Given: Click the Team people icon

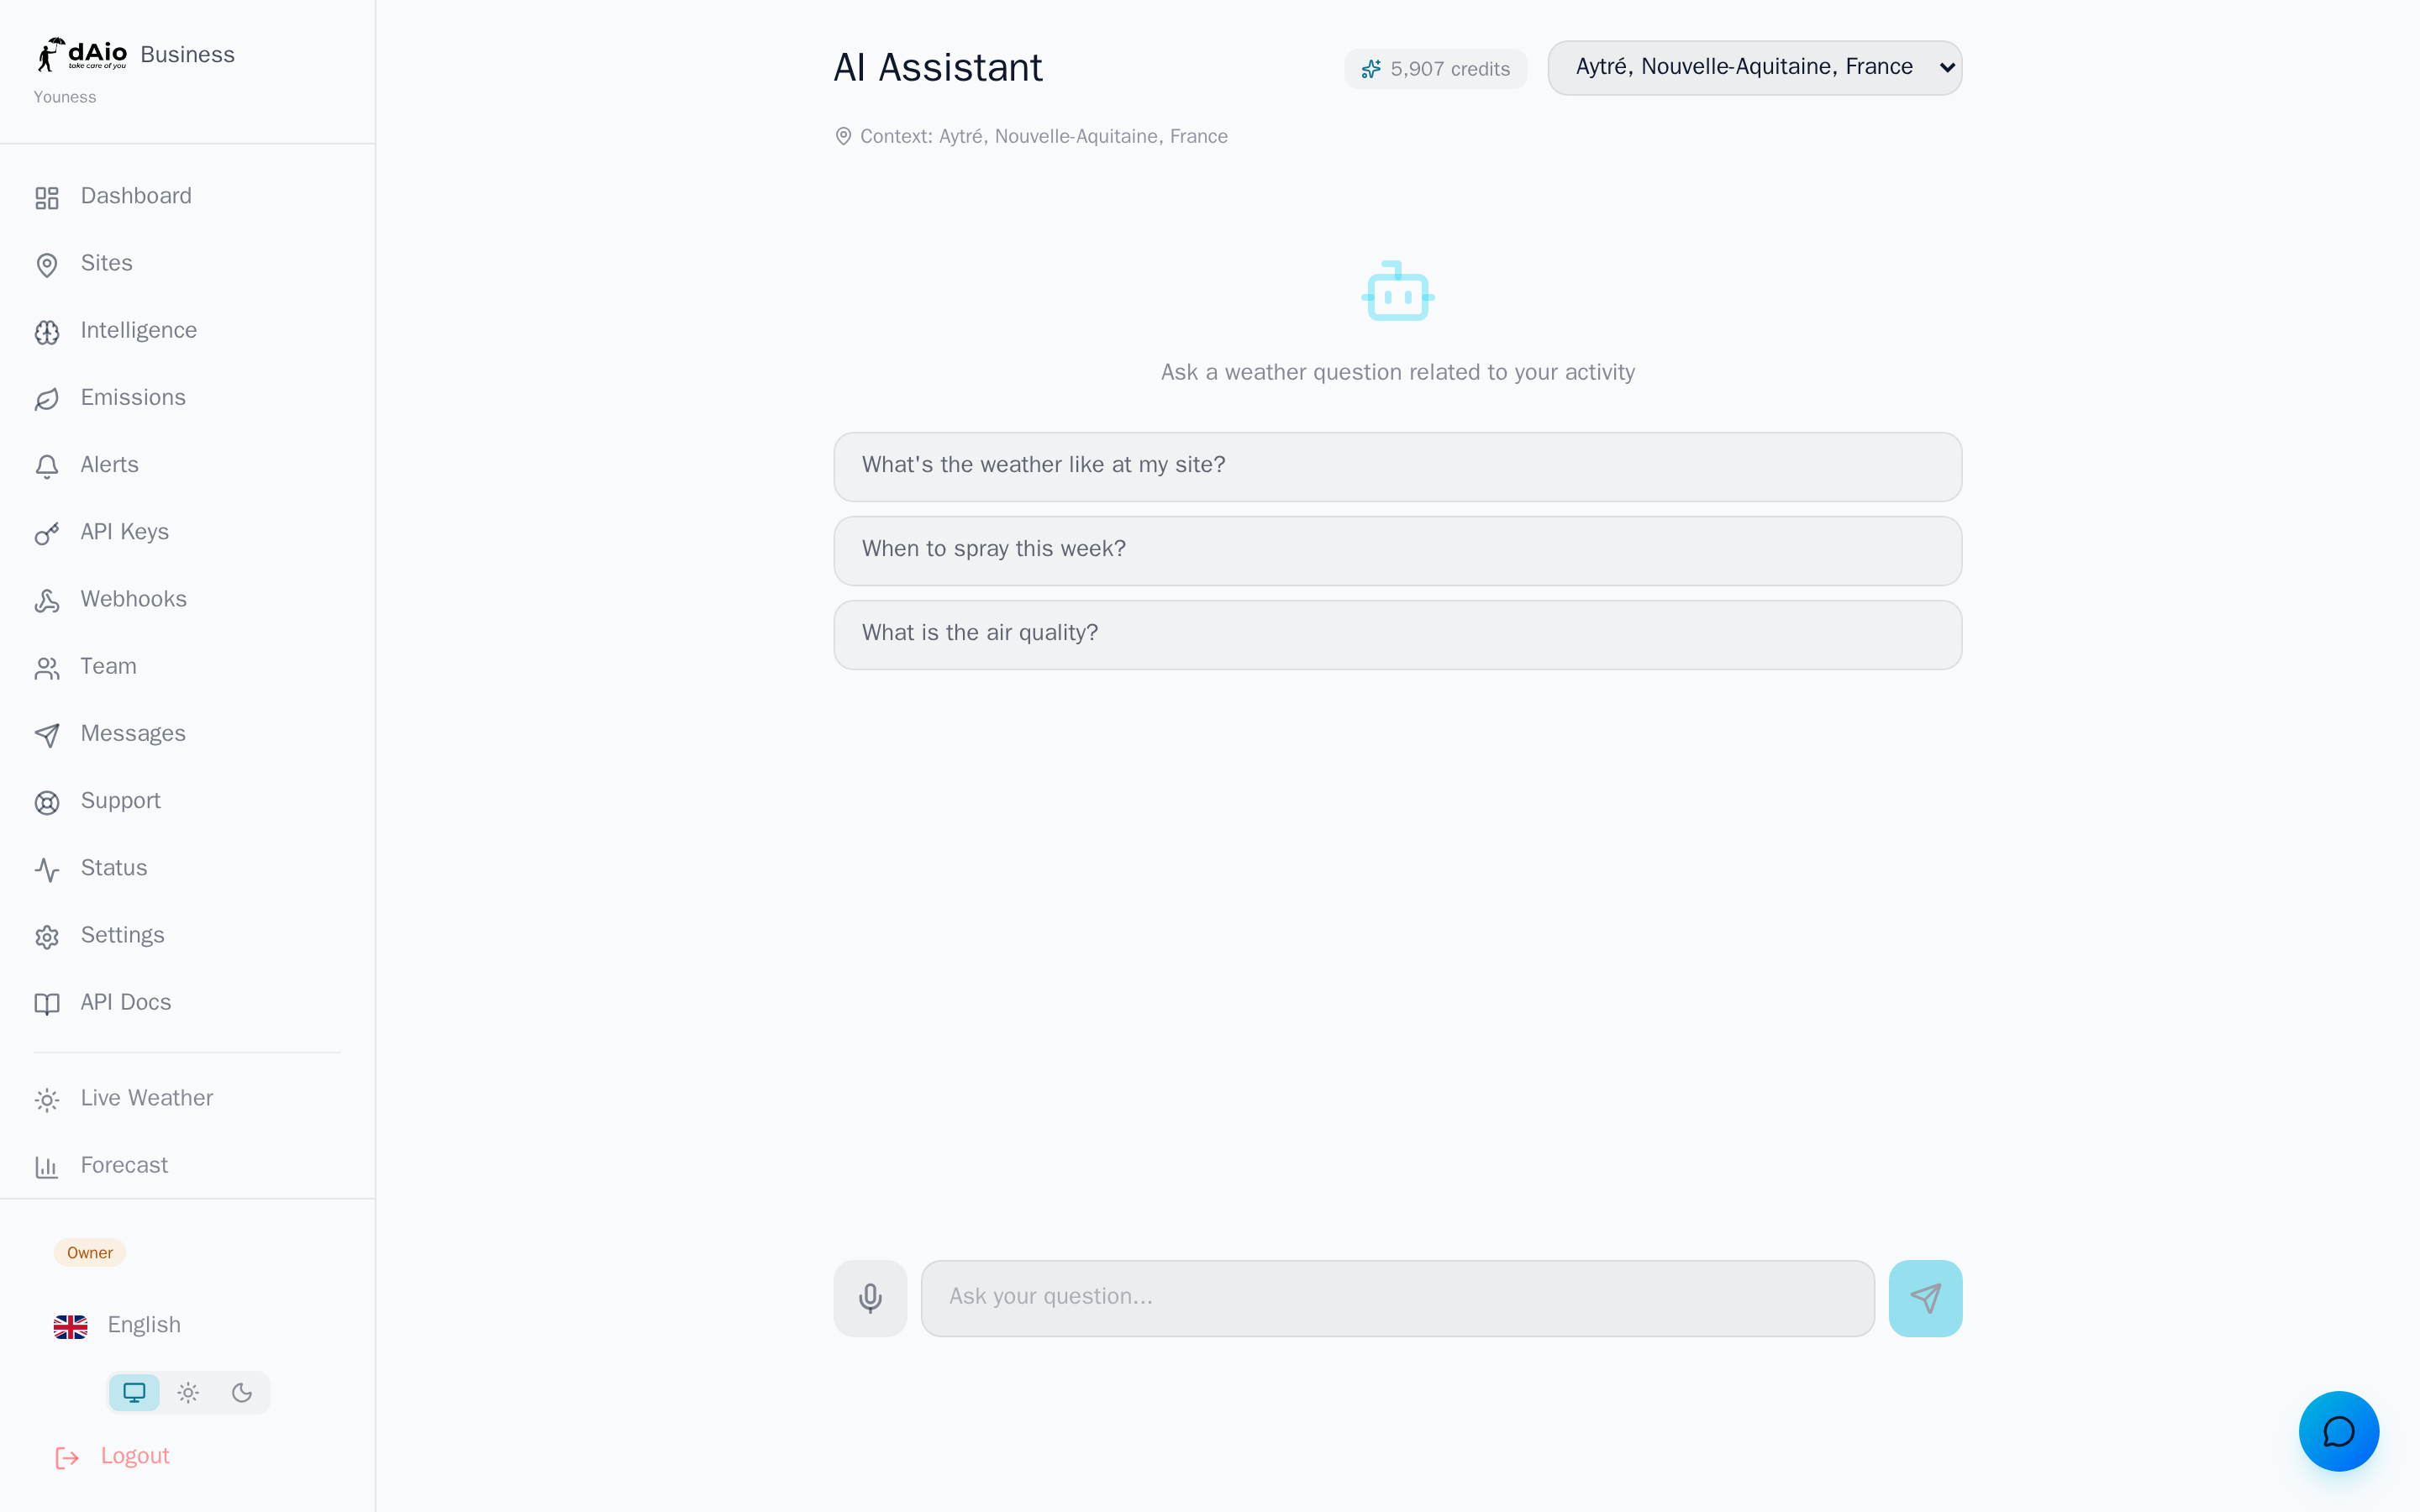Looking at the screenshot, I should 47,667.
